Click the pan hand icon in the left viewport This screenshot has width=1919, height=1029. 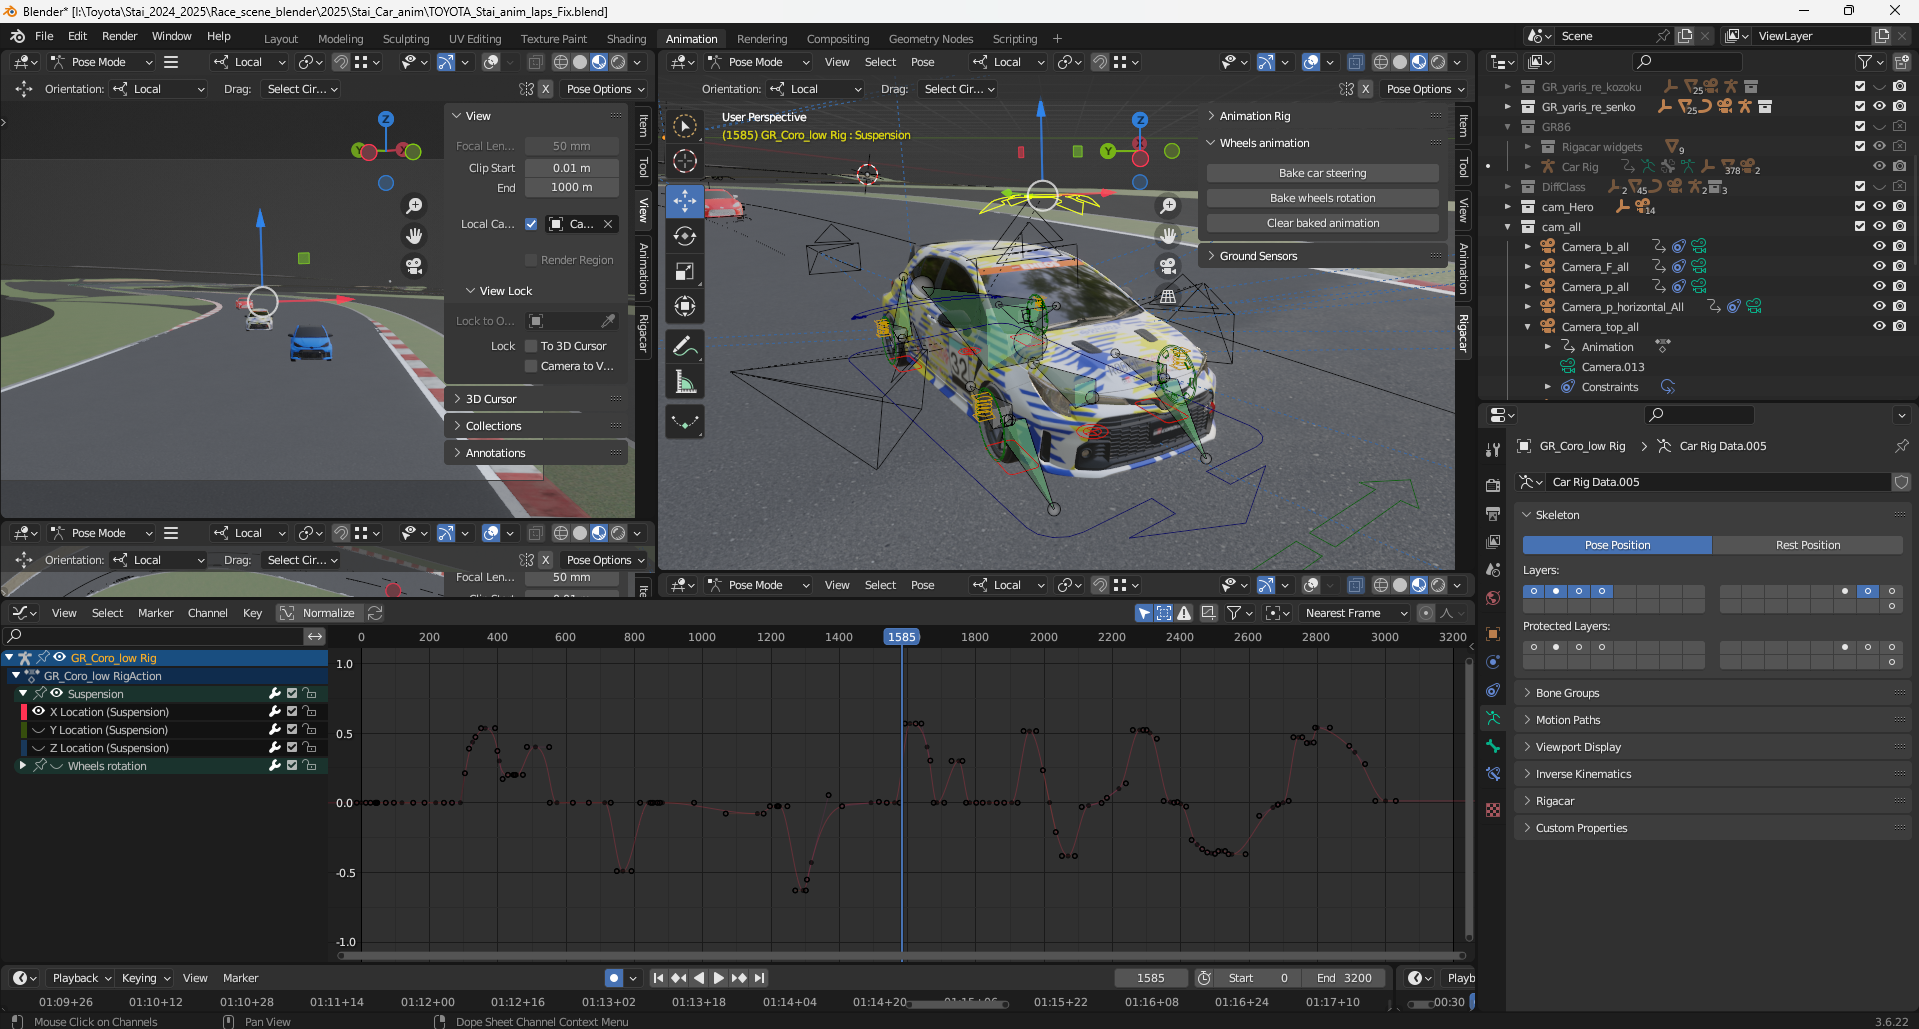pos(414,236)
